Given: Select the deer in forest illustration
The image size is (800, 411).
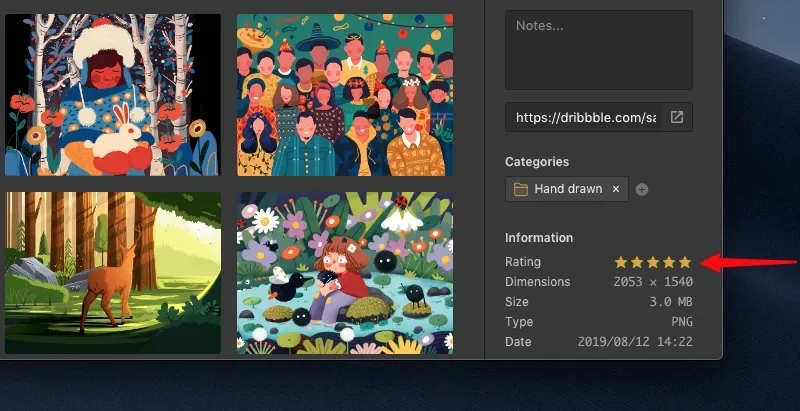Looking at the screenshot, I should coord(113,273).
